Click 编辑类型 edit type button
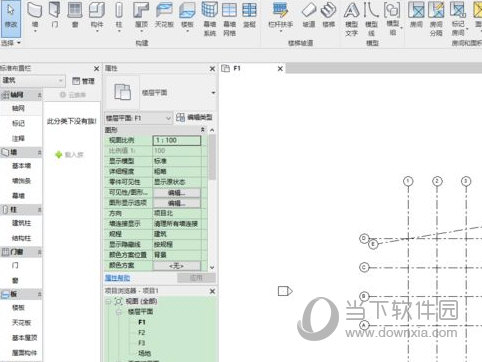482x362 pixels. [x=194, y=117]
